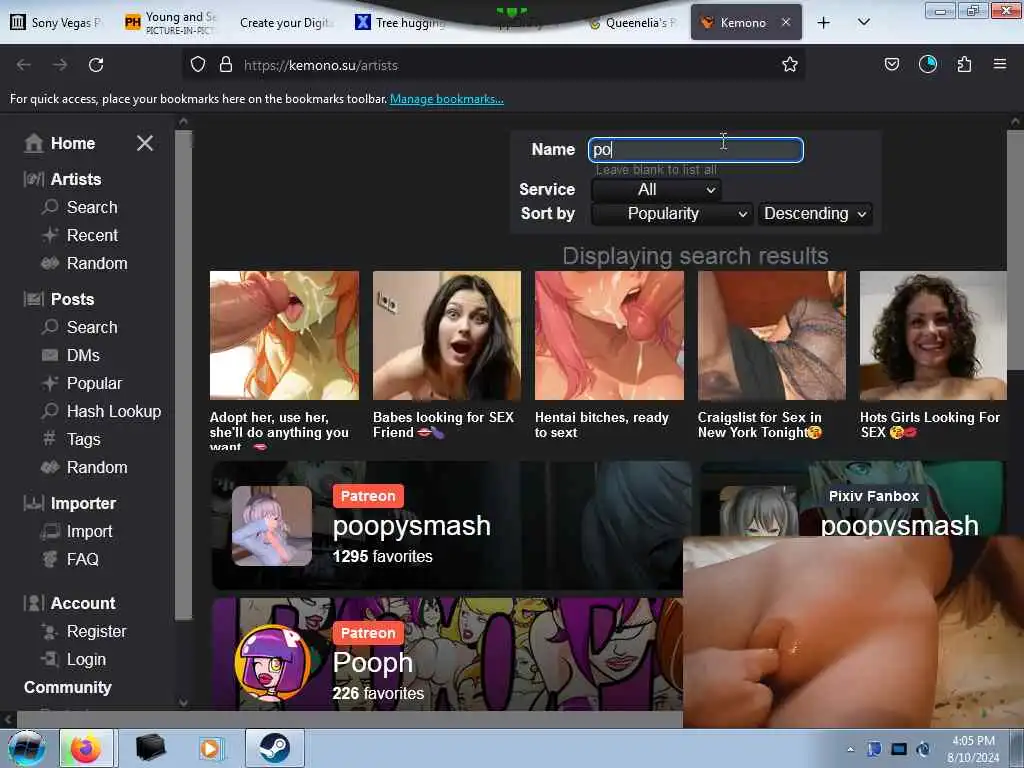Click the envelope icon beside DMs
Screen dimensions: 1024x768
(50, 355)
